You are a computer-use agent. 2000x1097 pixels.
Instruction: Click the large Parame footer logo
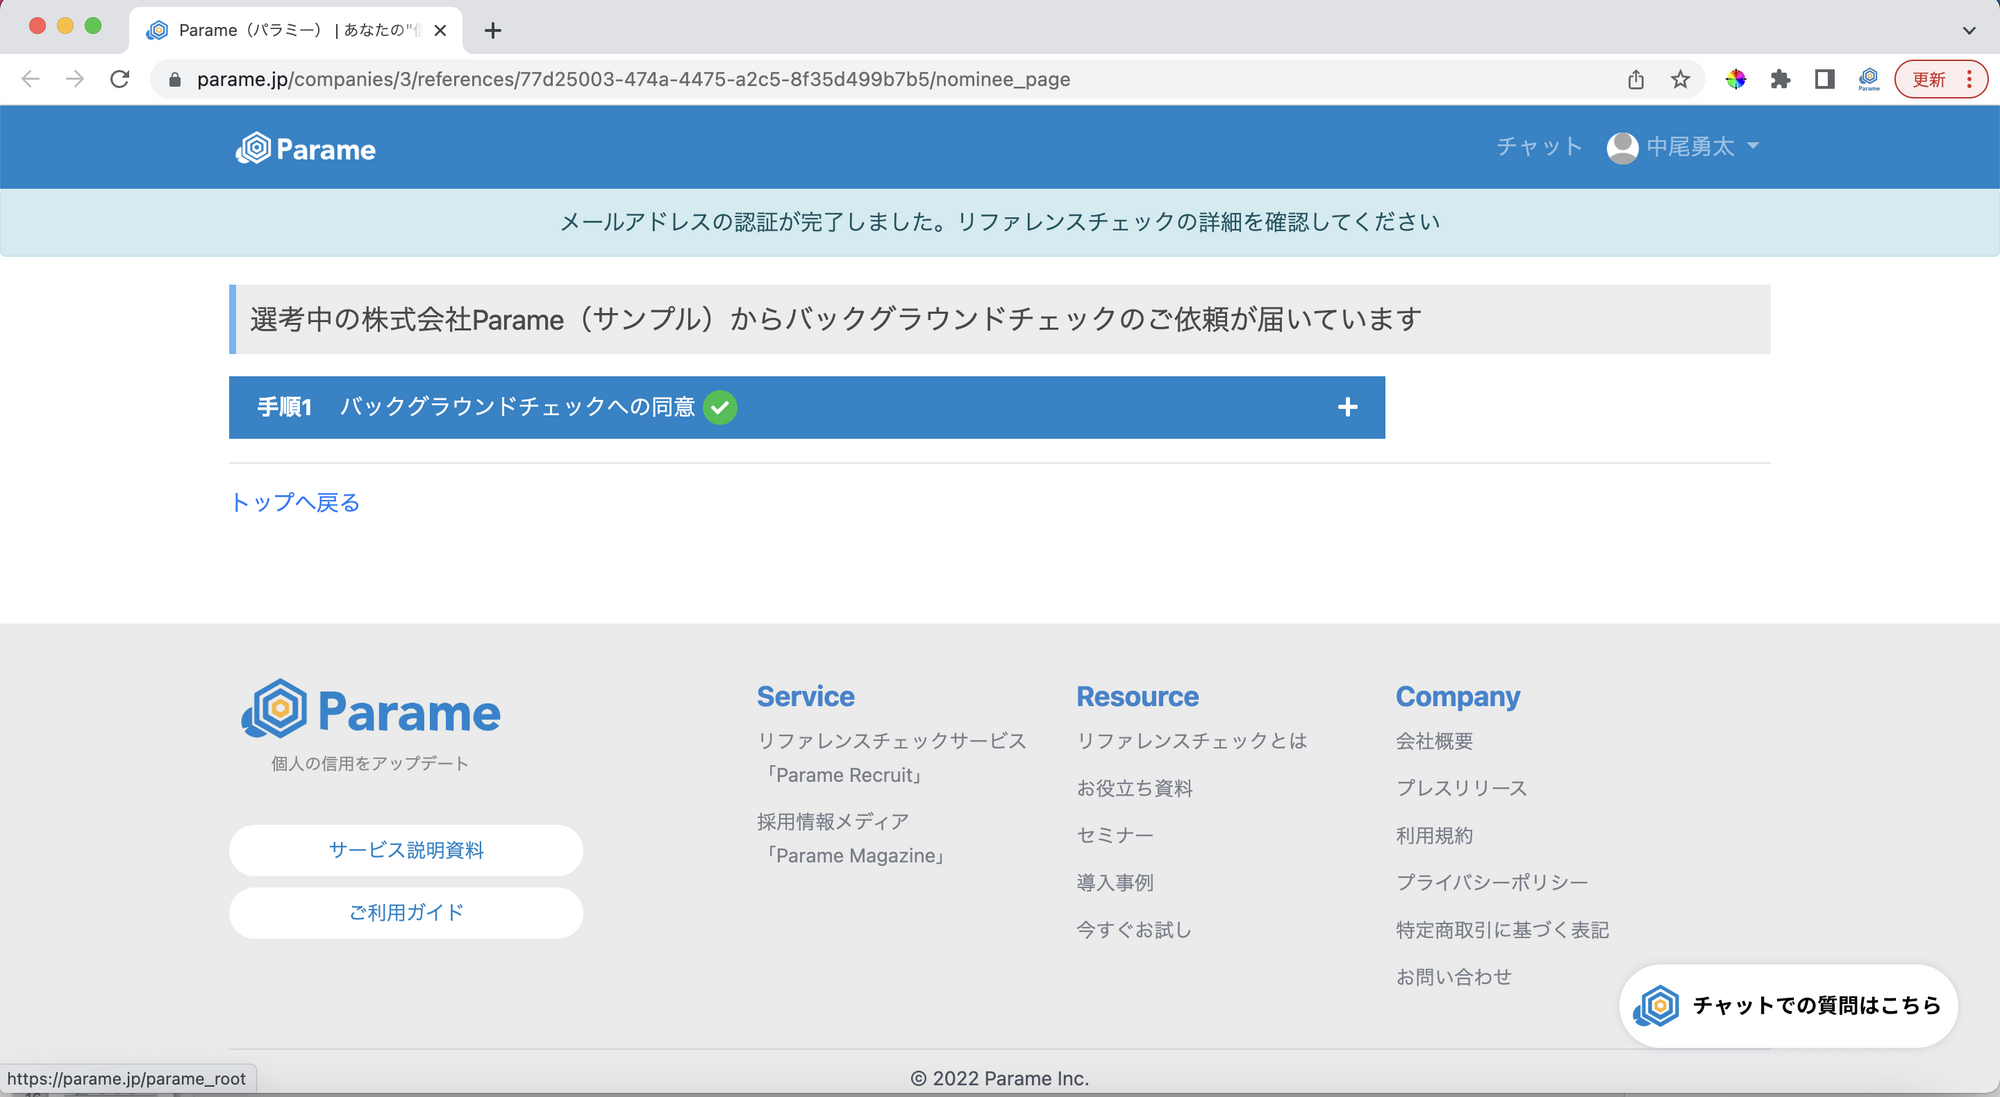[x=371, y=710]
